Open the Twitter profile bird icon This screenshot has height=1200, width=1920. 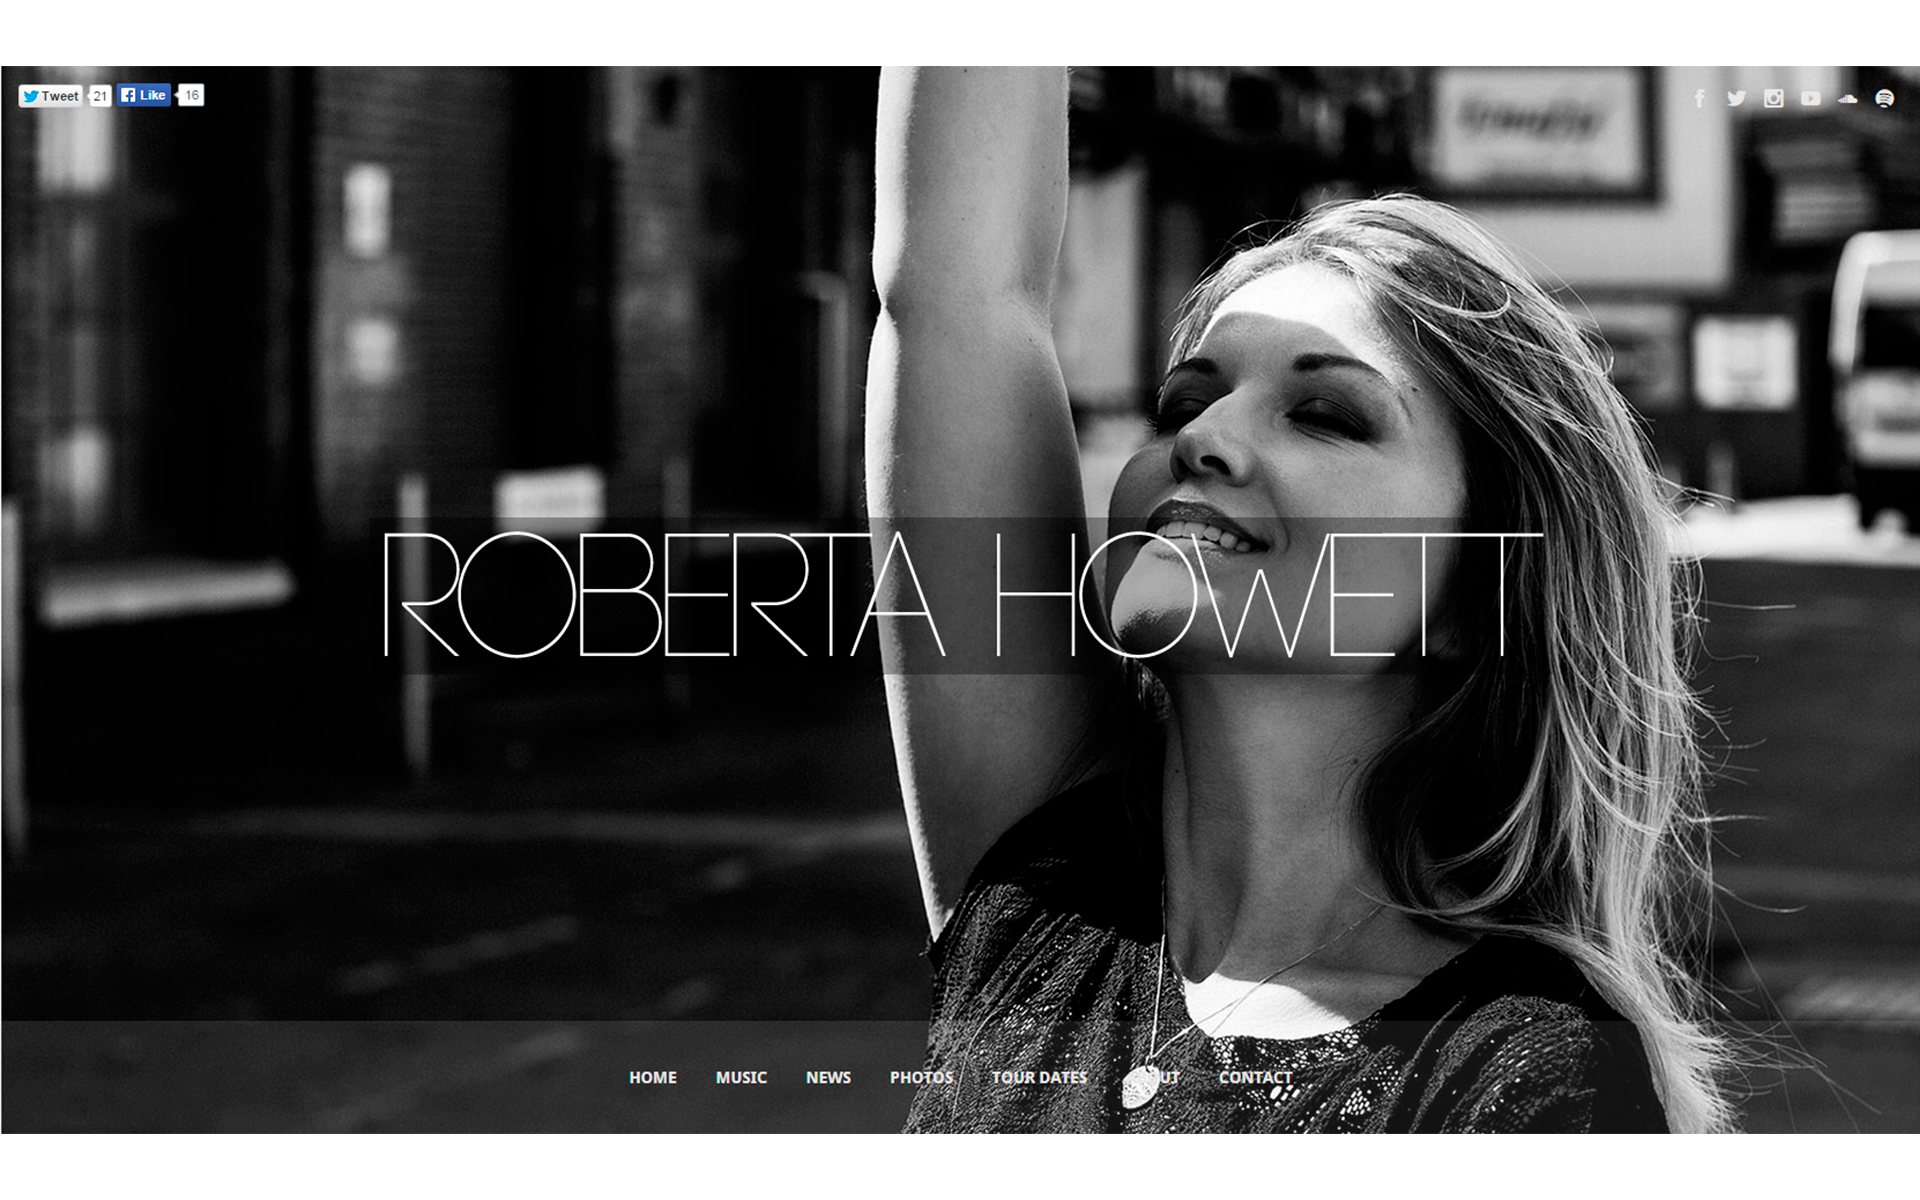[1736, 98]
